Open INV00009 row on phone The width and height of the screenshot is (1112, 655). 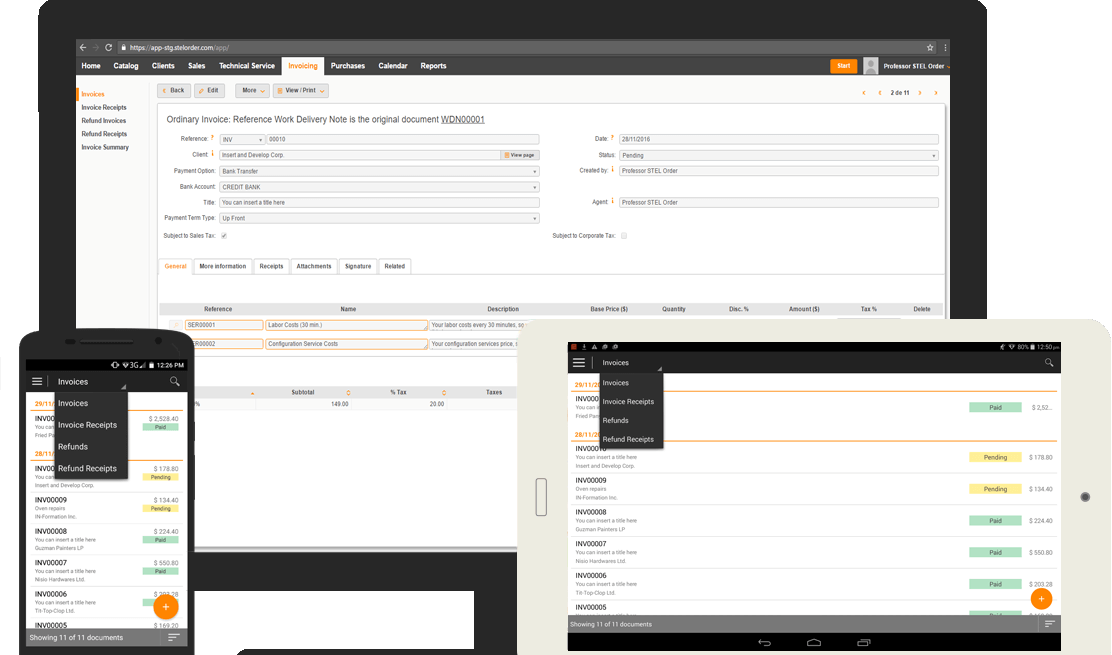coord(106,508)
